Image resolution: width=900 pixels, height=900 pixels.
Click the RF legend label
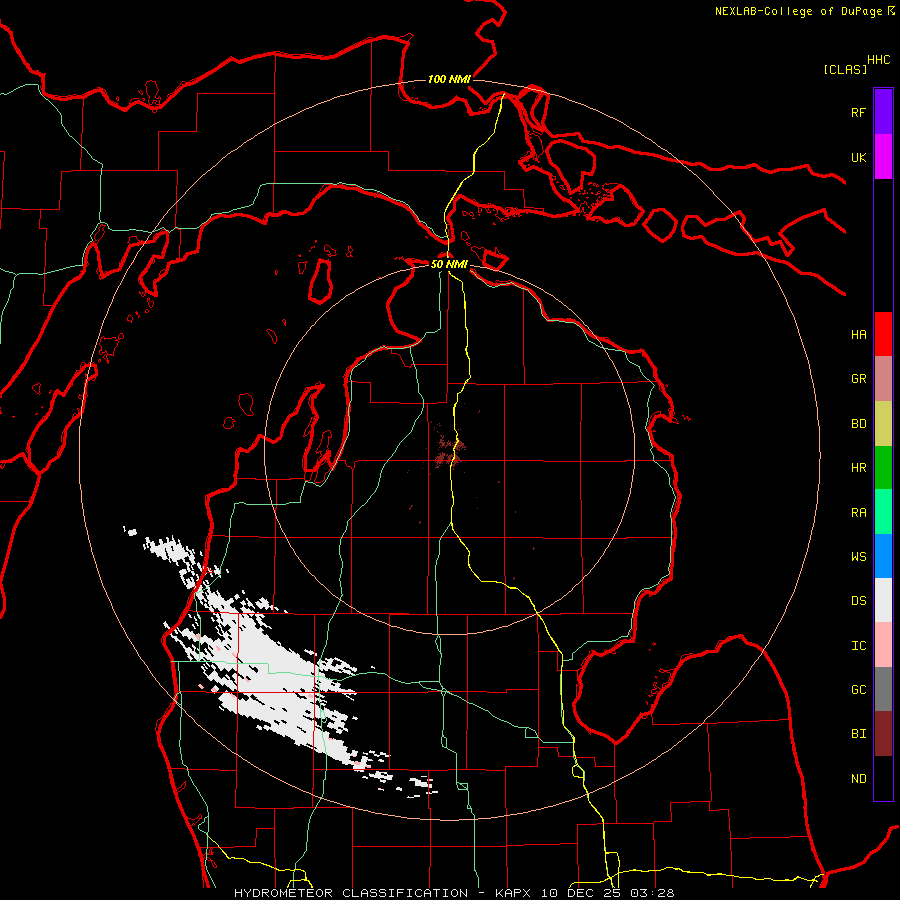click(858, 112)
